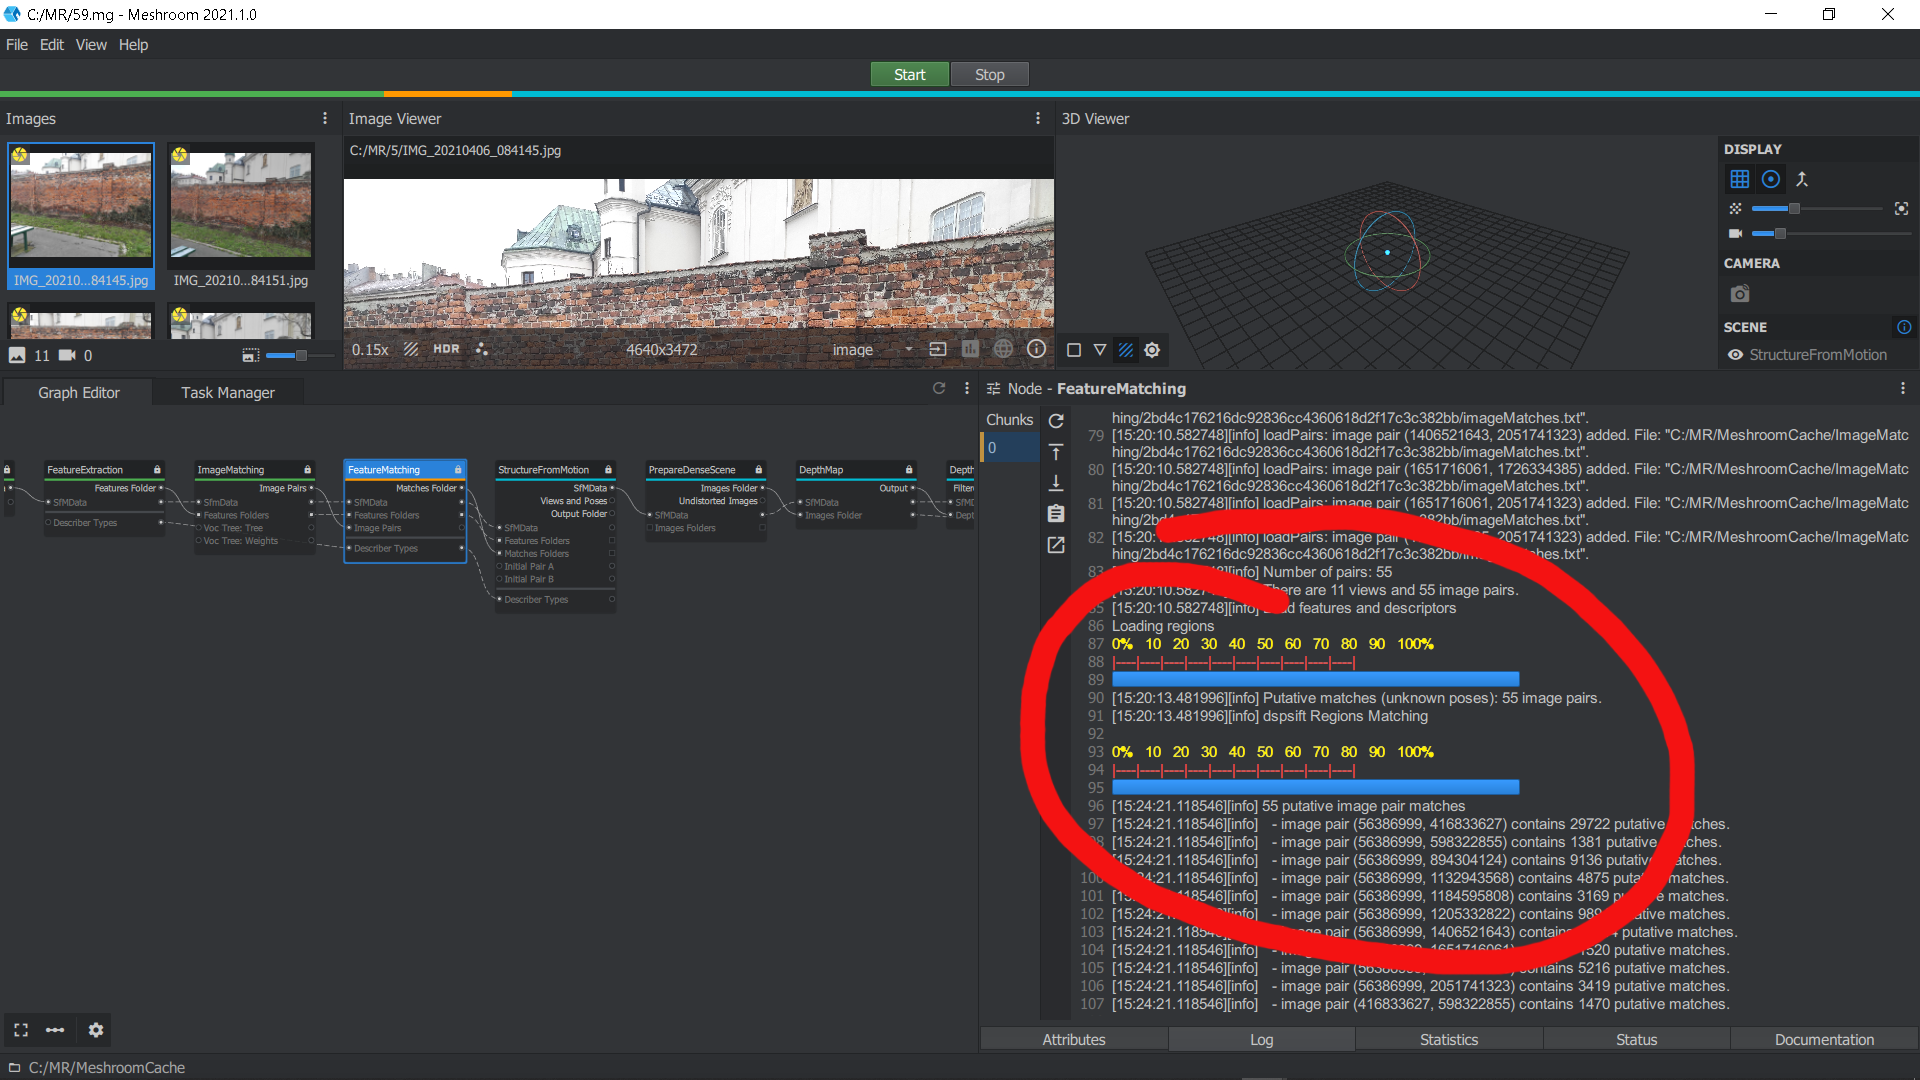1920x1080 pixels.
Task: Open the Attributes tab
Action: [x=1074, y=1040]
